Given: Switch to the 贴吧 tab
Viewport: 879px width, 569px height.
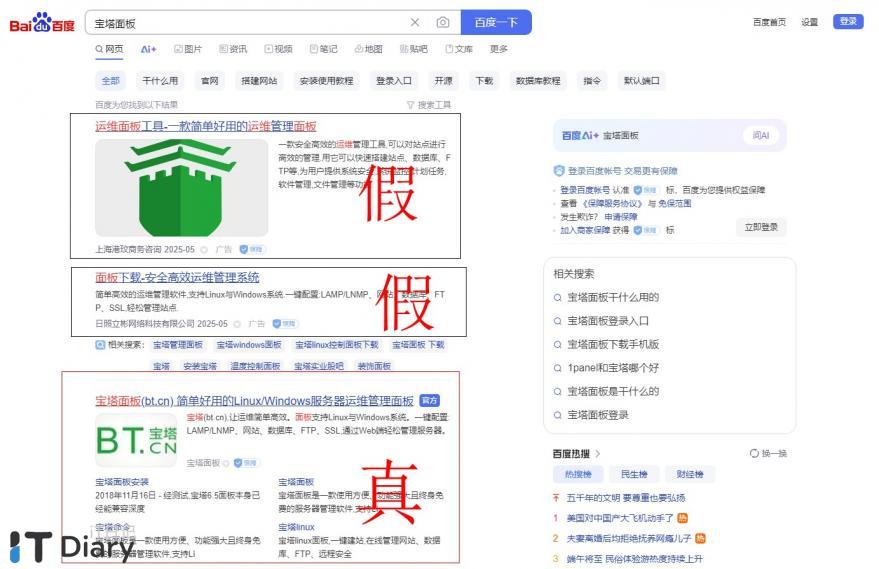Looking at the screenshot, I should (x=414, y=49).
